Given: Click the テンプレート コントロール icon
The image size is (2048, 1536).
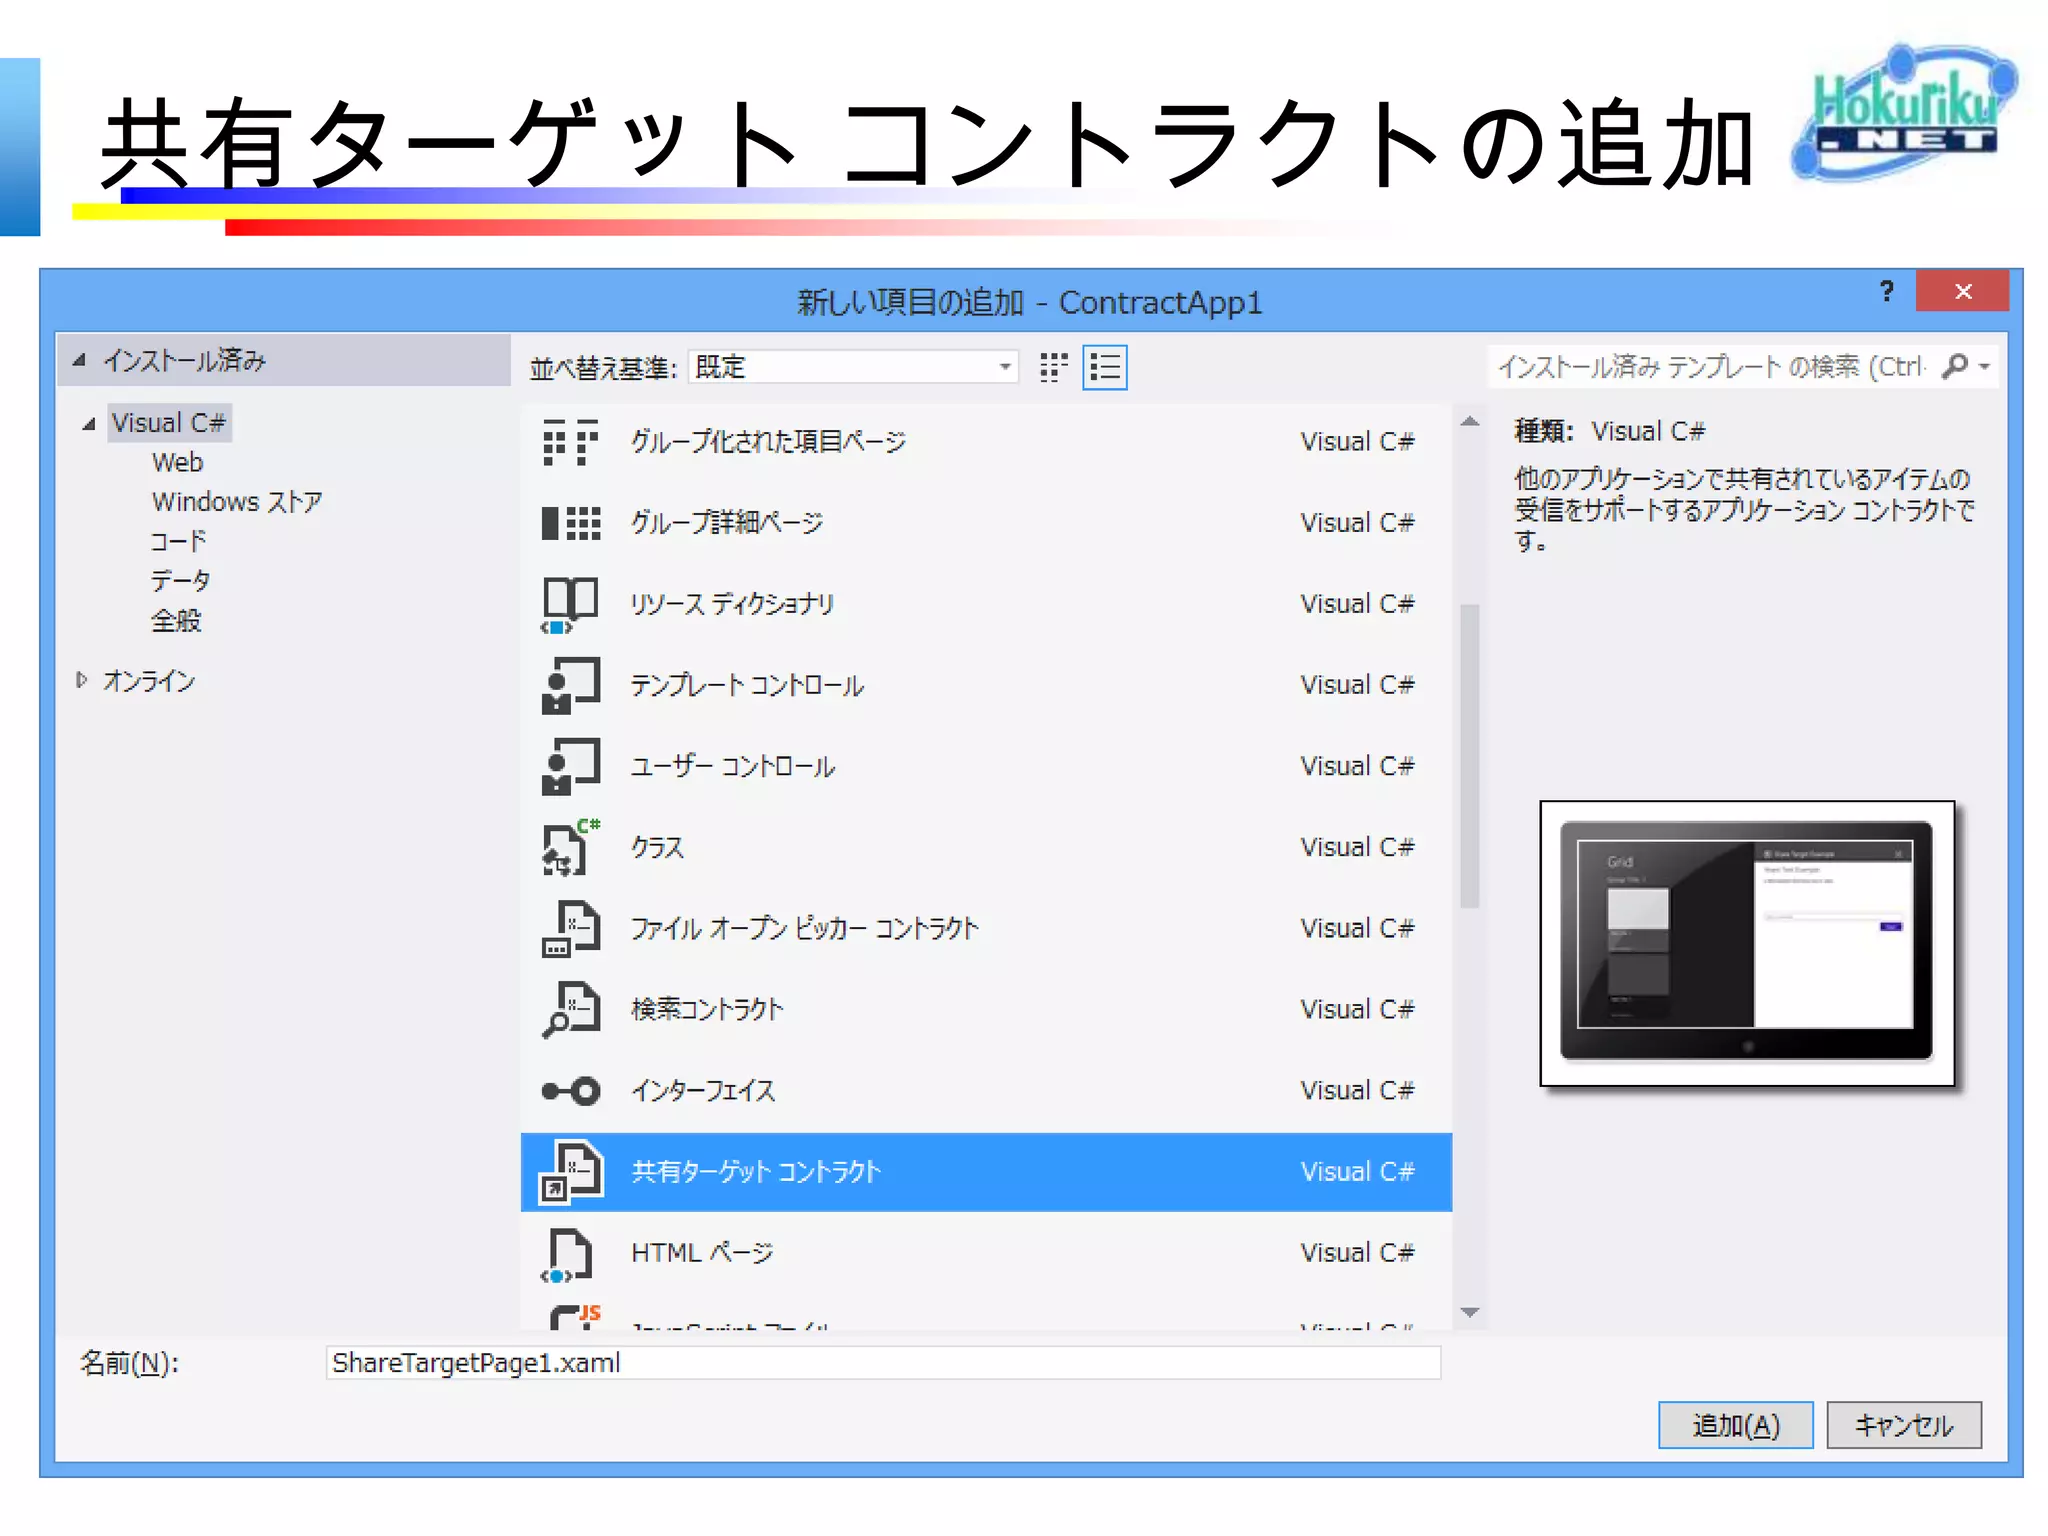Looking at the screenshot, I should point(570,685).
